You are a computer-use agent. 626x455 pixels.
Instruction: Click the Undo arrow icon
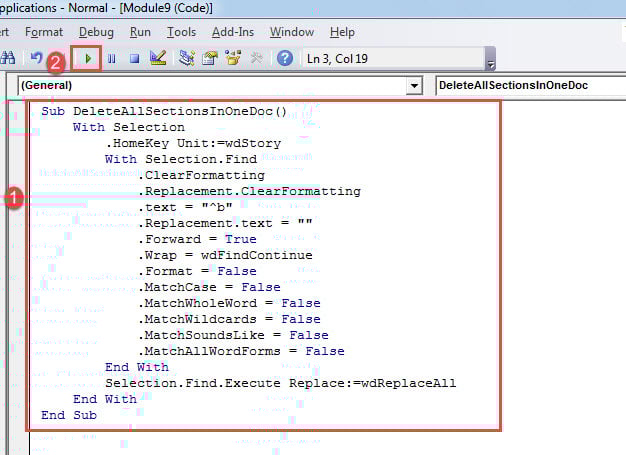[x=36, y=58]
